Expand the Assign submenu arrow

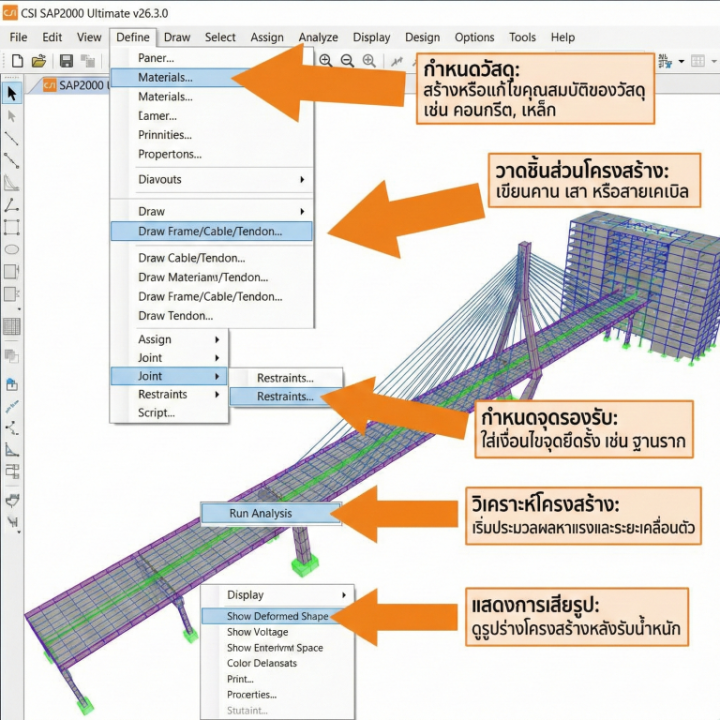(x=217, y=340)
